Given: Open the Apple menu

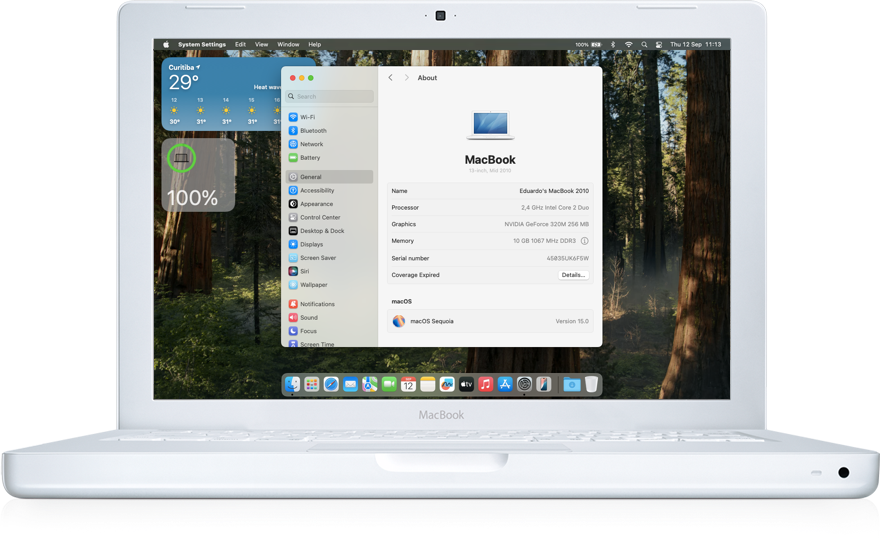Looking at the screenshot, I should click(x=167, y=45).
